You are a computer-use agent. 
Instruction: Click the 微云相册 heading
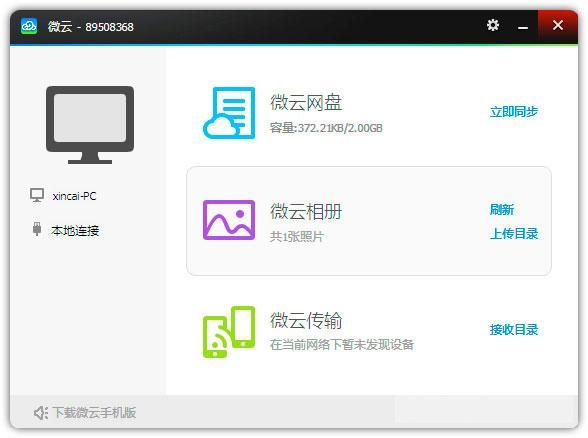306,212
